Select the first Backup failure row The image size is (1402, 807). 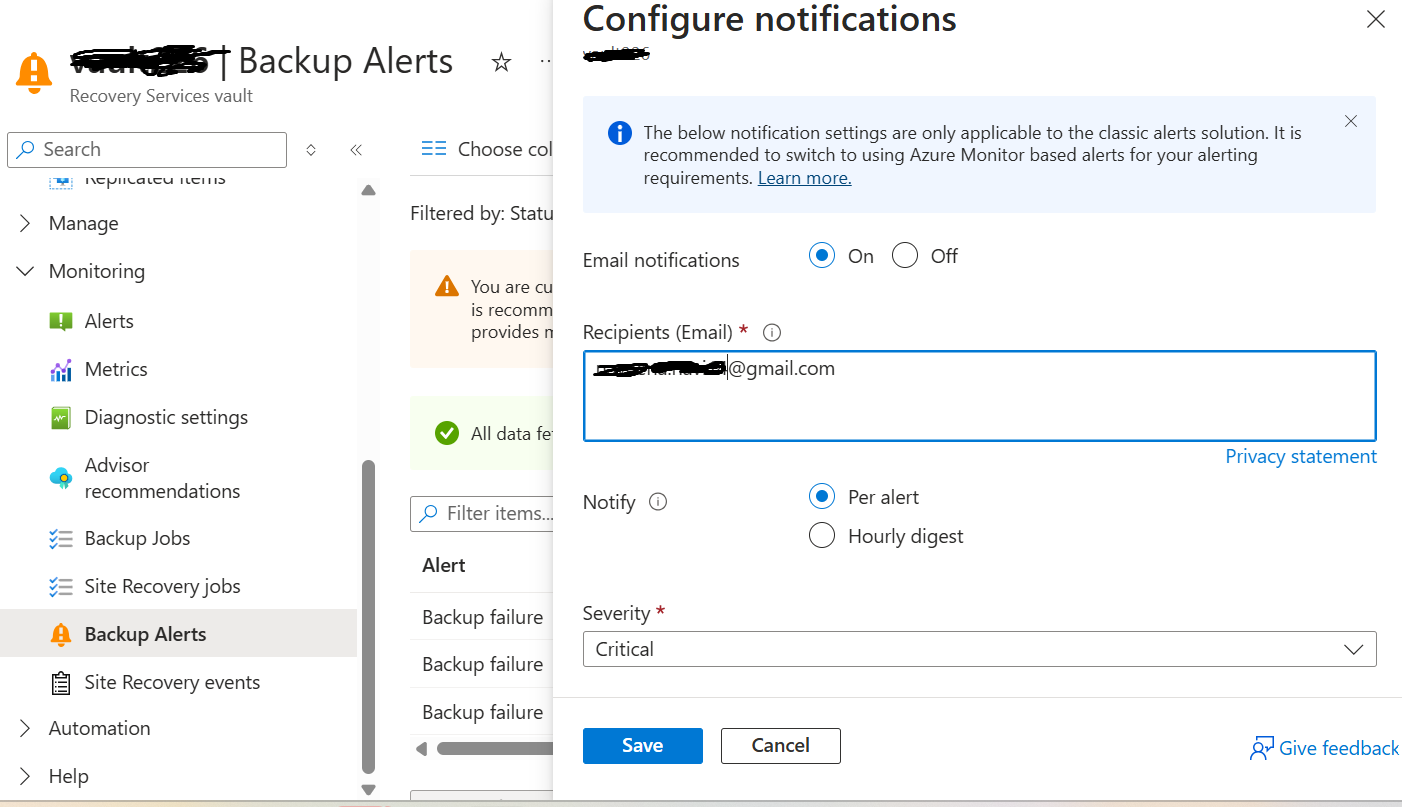coord(482,617)
